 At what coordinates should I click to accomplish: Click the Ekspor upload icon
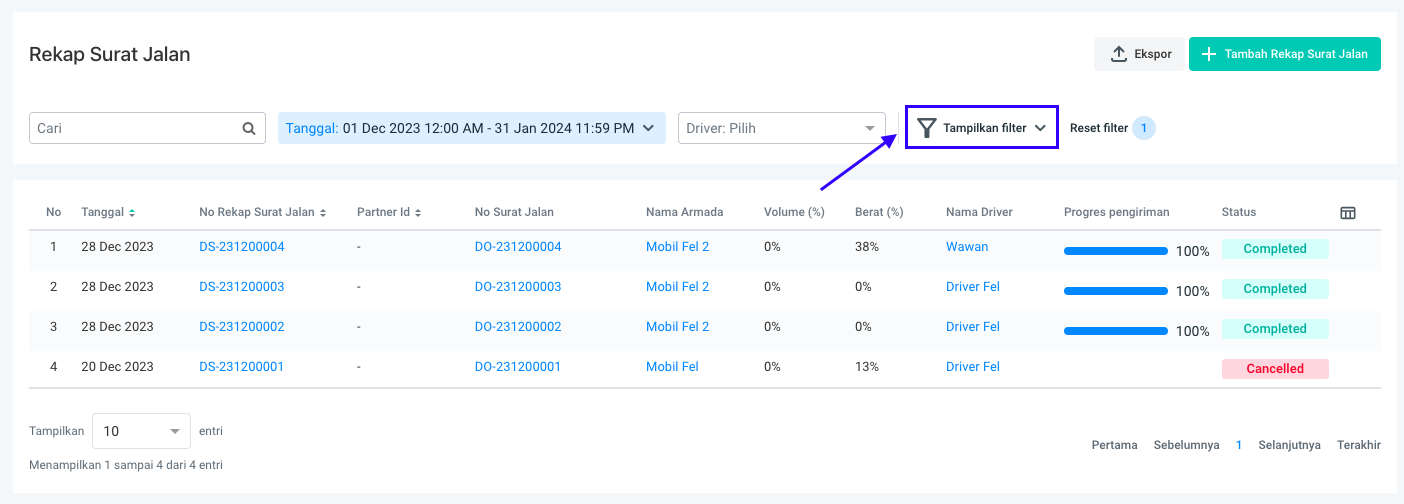pyautogui.click(x=1119, y=54)
